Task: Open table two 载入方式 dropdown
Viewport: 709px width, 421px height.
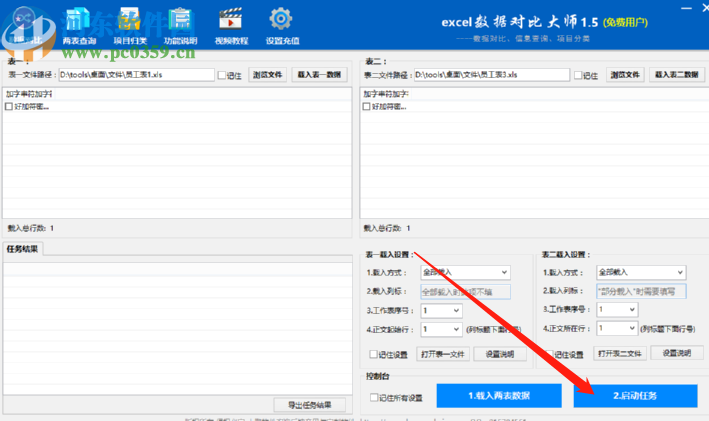Action: (641, 272)
